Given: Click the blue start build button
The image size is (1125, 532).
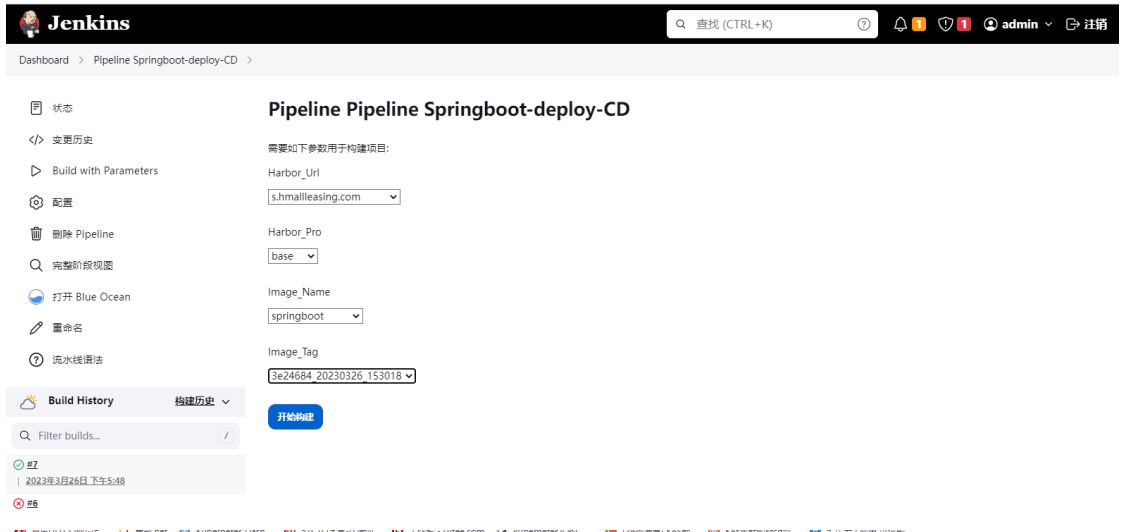Looking at the screenshot, I should [295, 417].
